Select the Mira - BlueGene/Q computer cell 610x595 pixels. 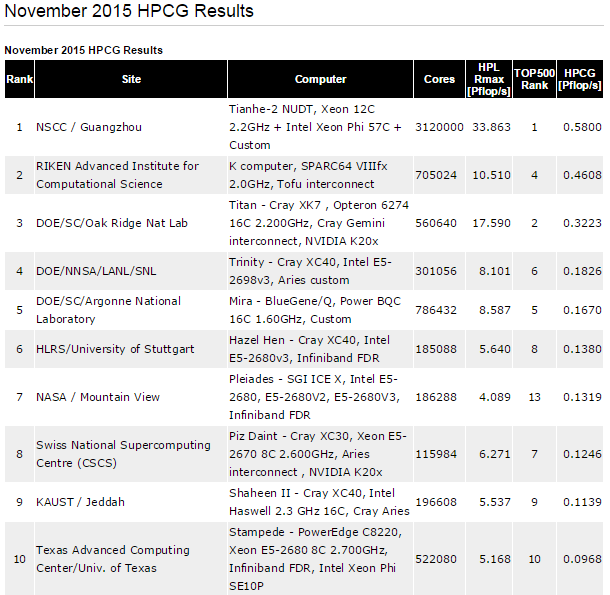(320, 310)
